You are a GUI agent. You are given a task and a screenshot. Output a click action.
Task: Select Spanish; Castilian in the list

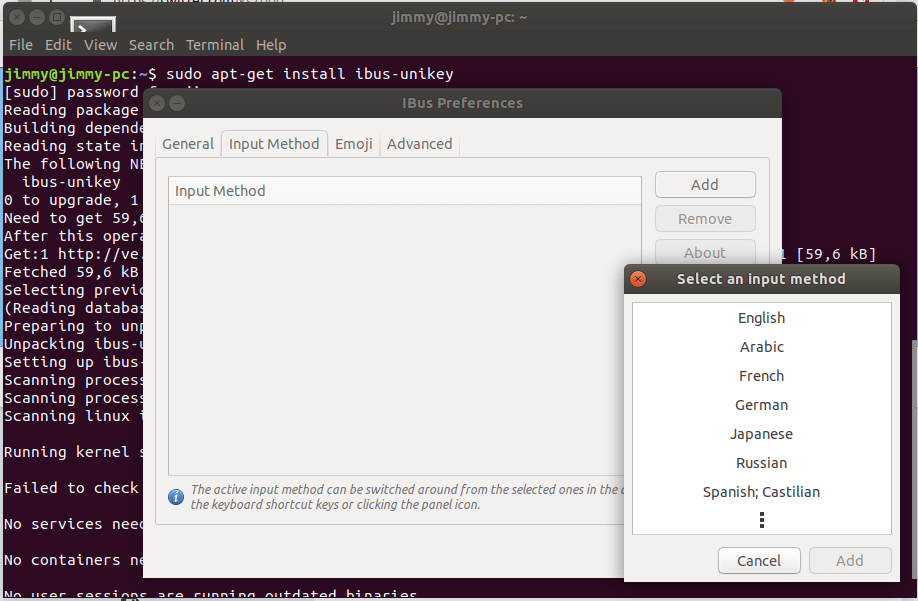tap(761, 492)
